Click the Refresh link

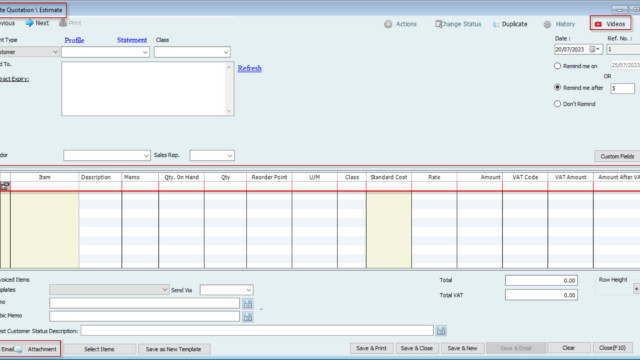click(x=249, y=69)
